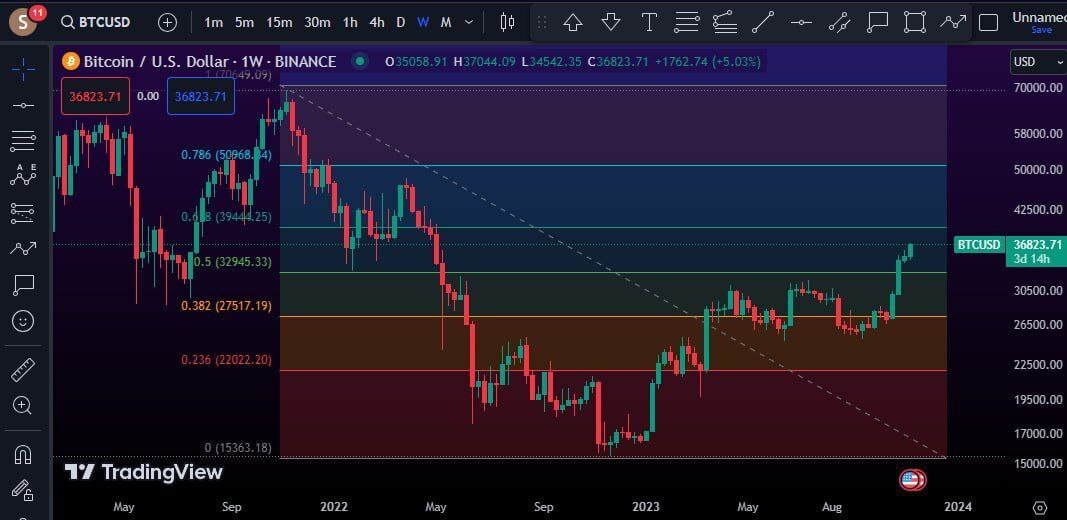1067x520 pixels.
Task: Expand the timeframe dropdown chevron
Action: pos(468,22)
